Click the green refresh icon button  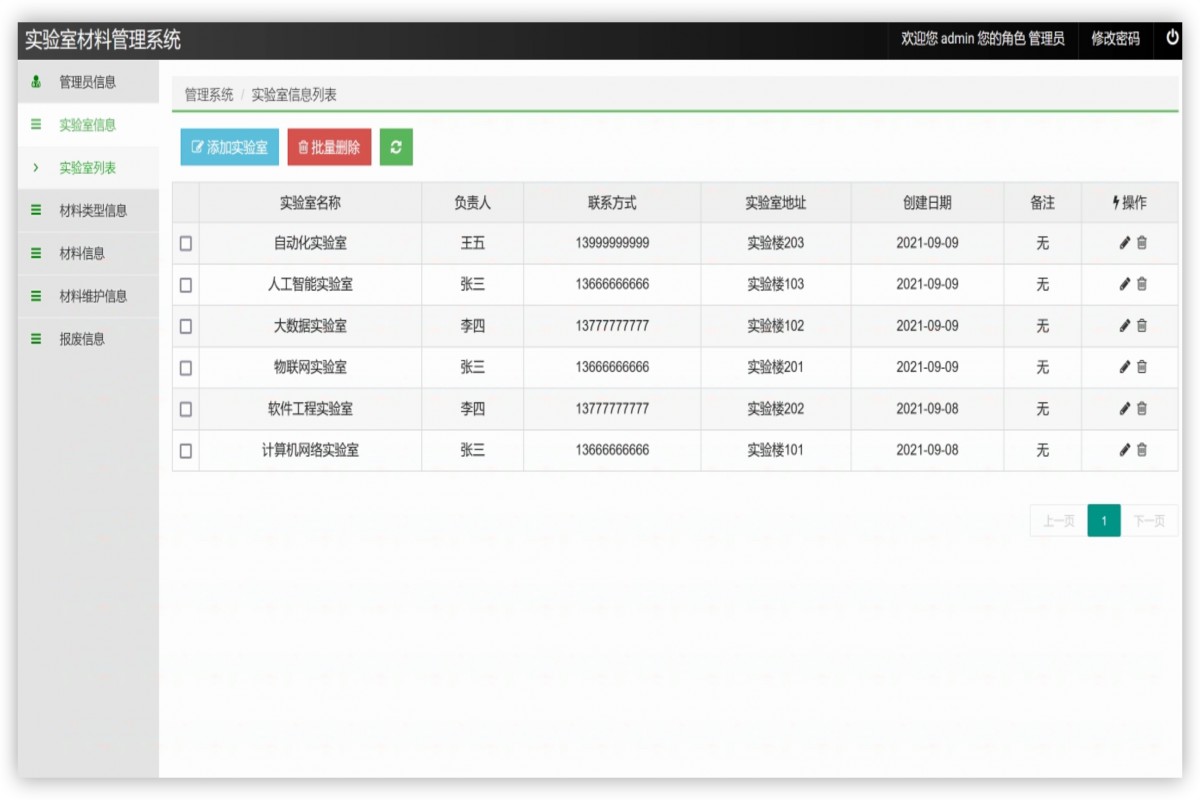396,147
